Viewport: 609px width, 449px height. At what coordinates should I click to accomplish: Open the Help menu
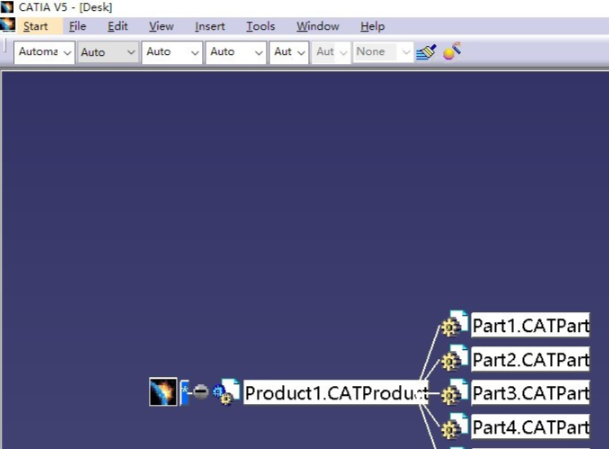click(372, 26)
